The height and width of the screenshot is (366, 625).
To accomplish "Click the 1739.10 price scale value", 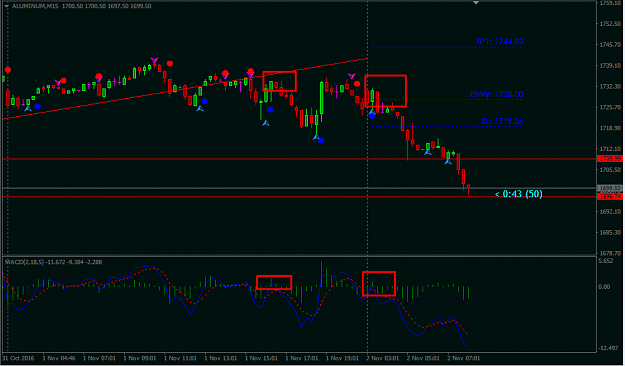I will 610,65.
